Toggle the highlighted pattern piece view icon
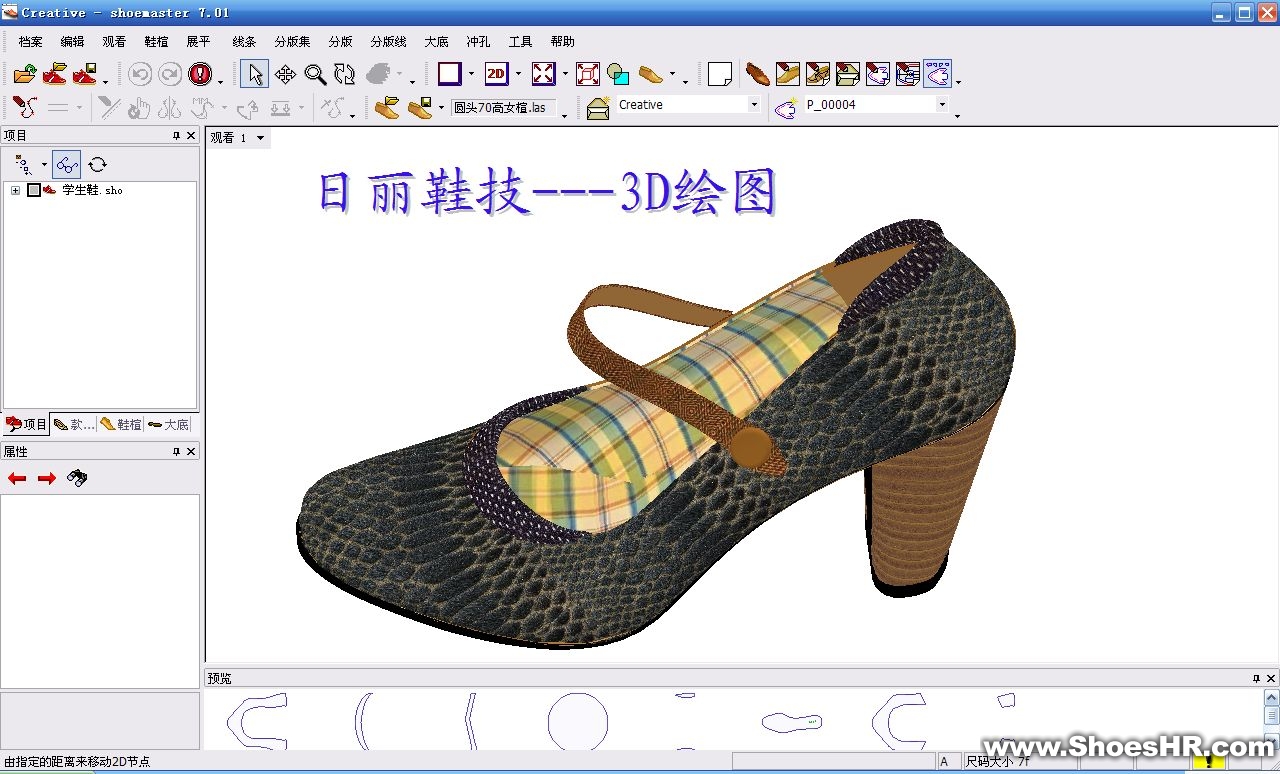The width and height of the screenshot is (1280, 774). [937, 74]
